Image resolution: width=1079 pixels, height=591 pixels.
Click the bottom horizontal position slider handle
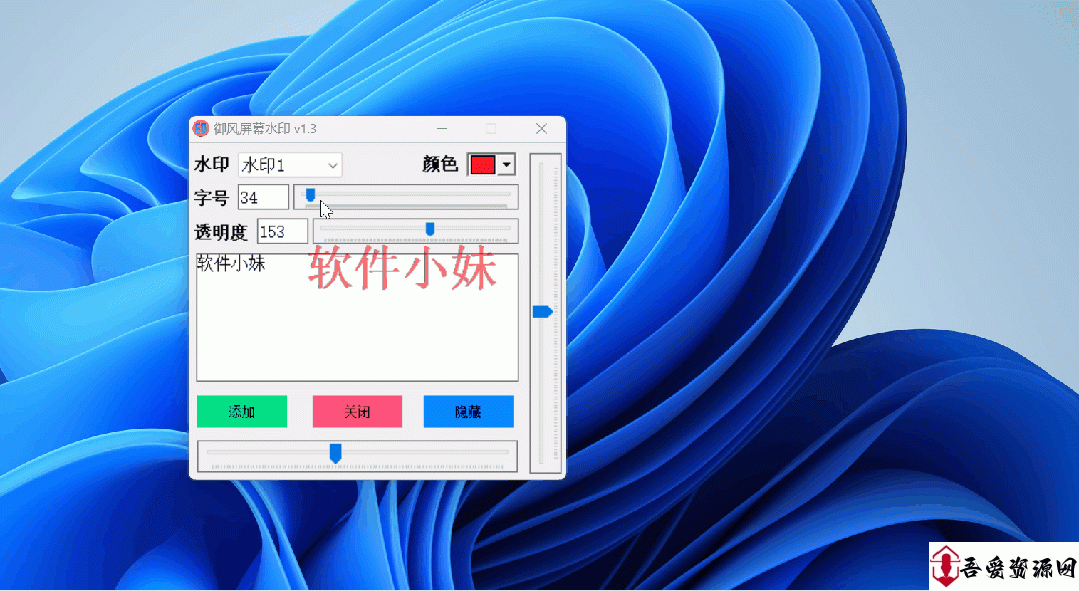(335, 453)
